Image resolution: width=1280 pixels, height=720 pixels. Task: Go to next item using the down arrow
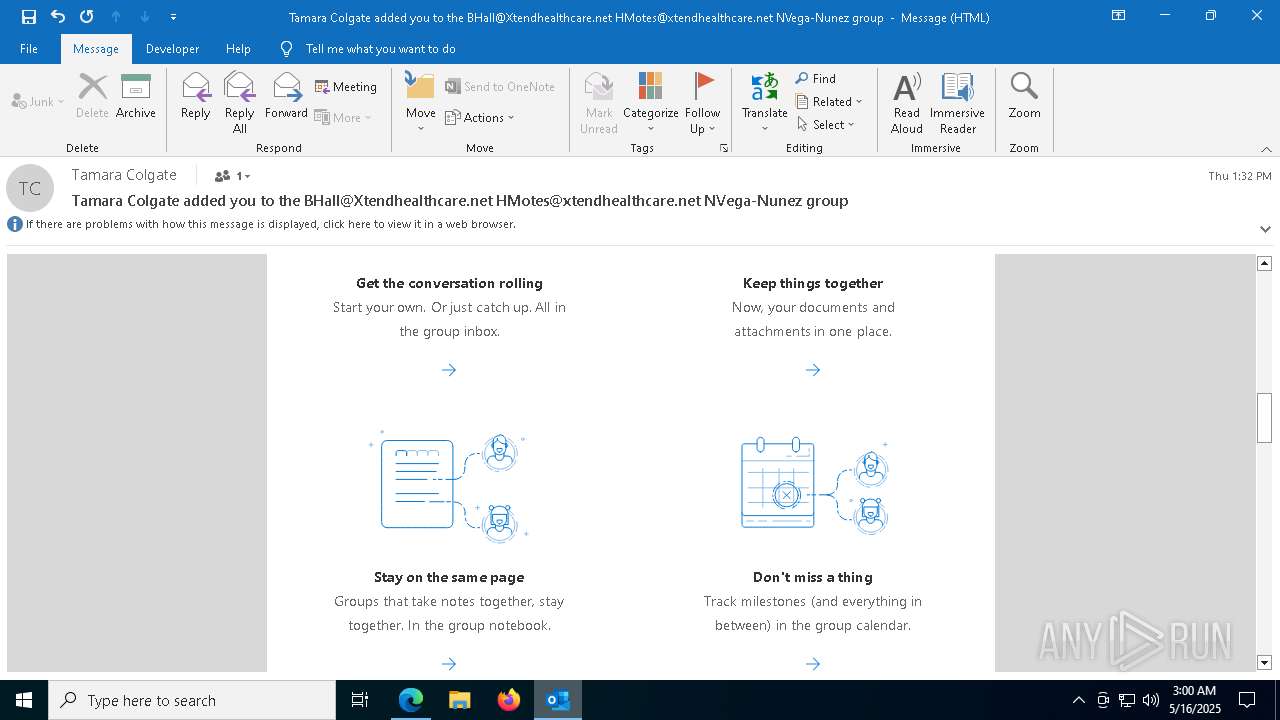145,17
